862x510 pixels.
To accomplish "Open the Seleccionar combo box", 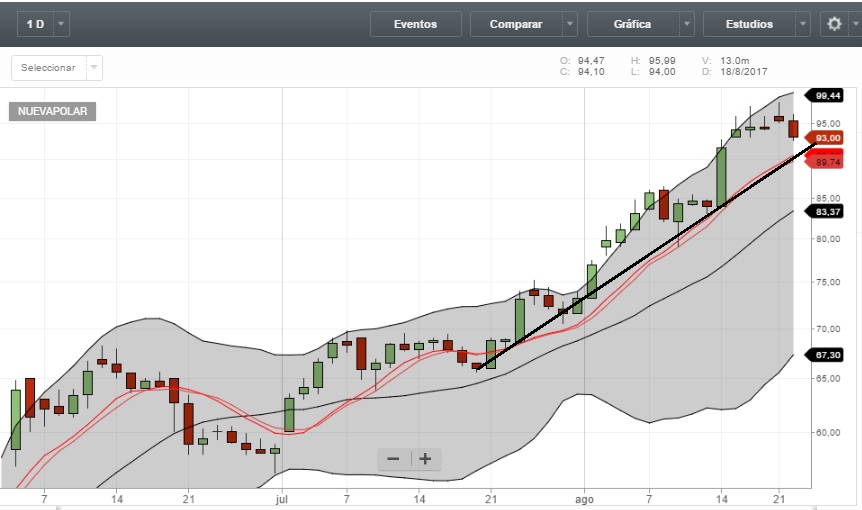I will (x=57, y=68).
